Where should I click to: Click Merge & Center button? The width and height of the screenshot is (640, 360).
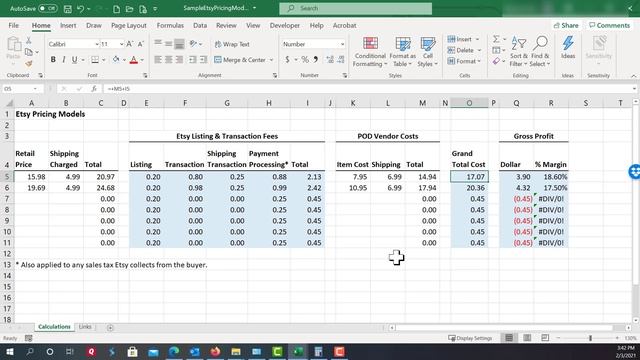(x=240, y=60)
